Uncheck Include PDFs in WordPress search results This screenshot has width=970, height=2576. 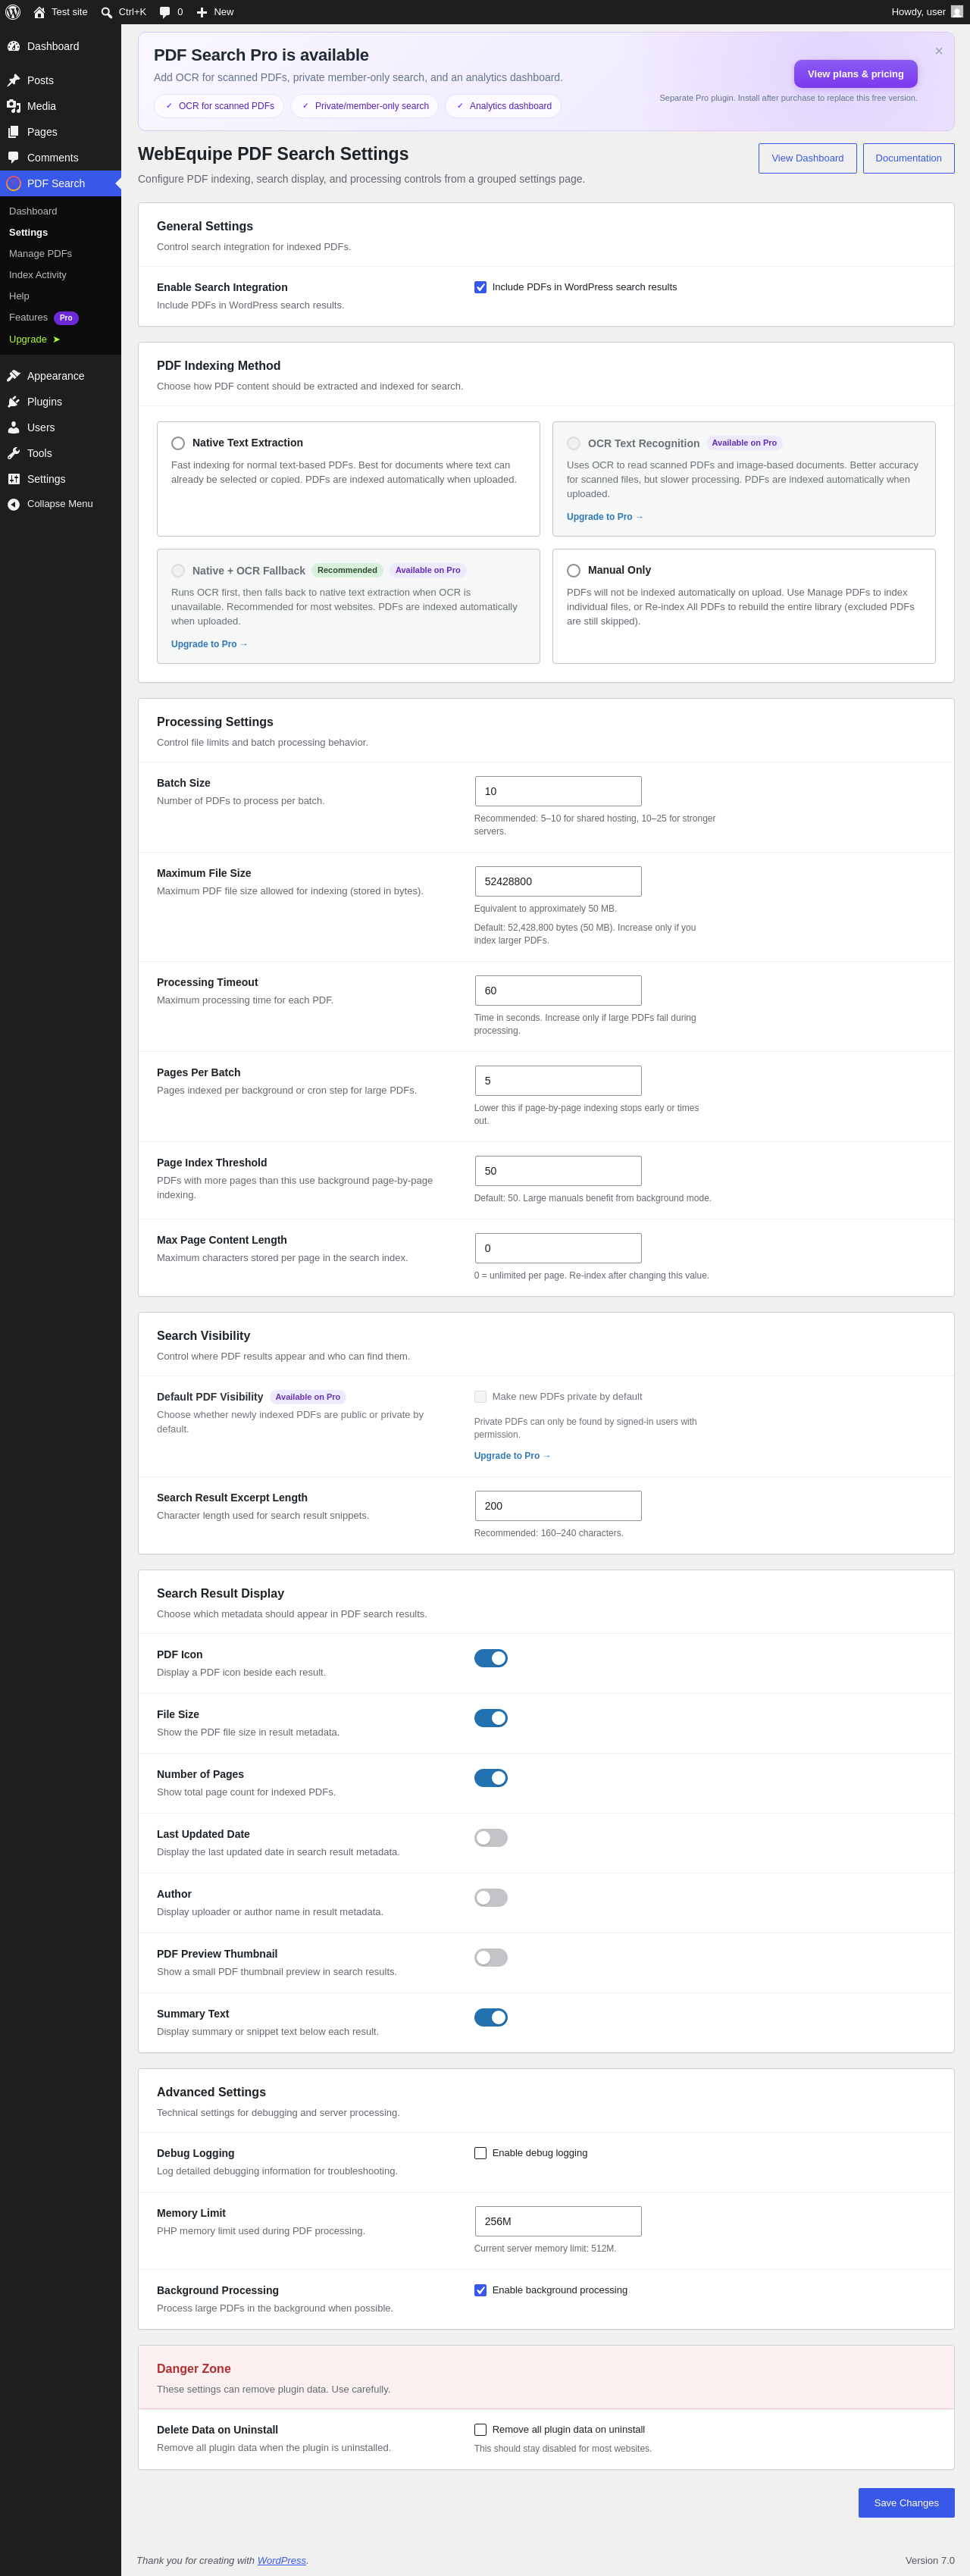pos(480,287)
